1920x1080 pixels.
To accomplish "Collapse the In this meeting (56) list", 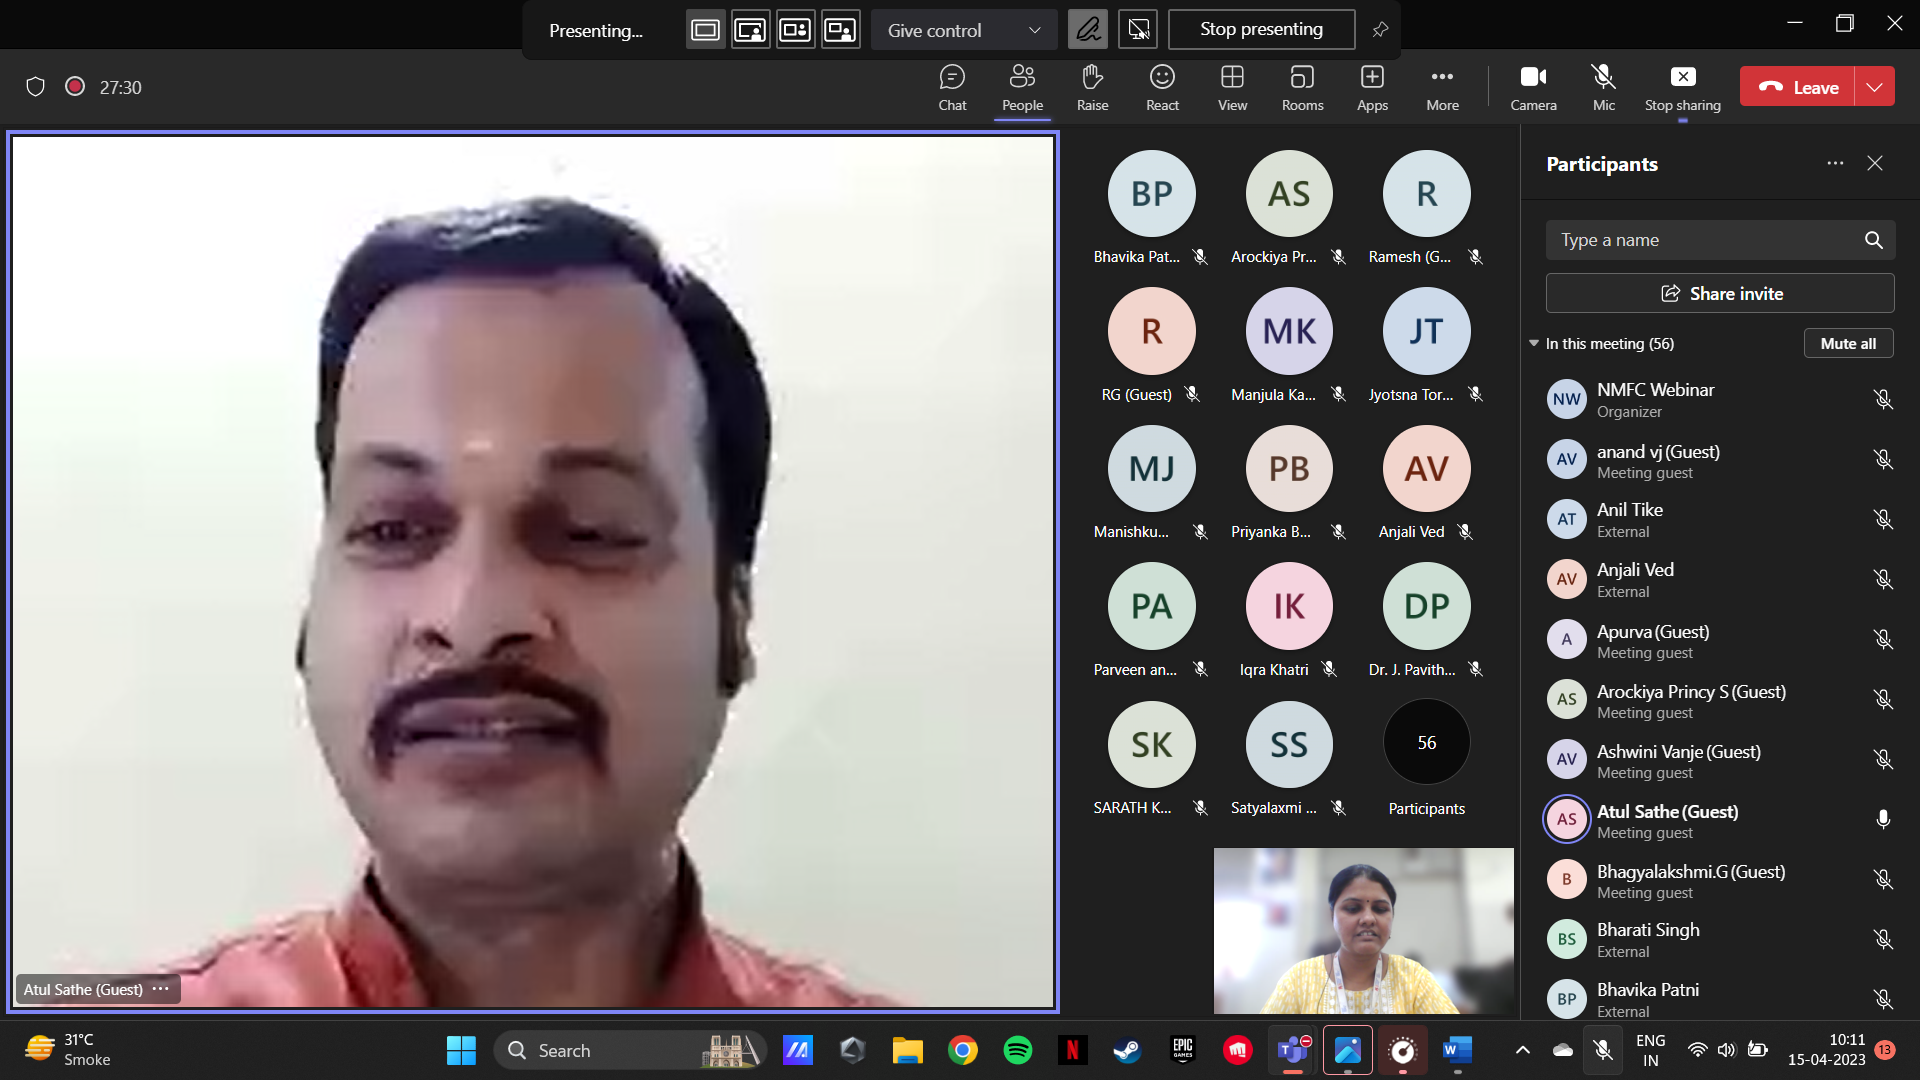I will click(1534, 343).
